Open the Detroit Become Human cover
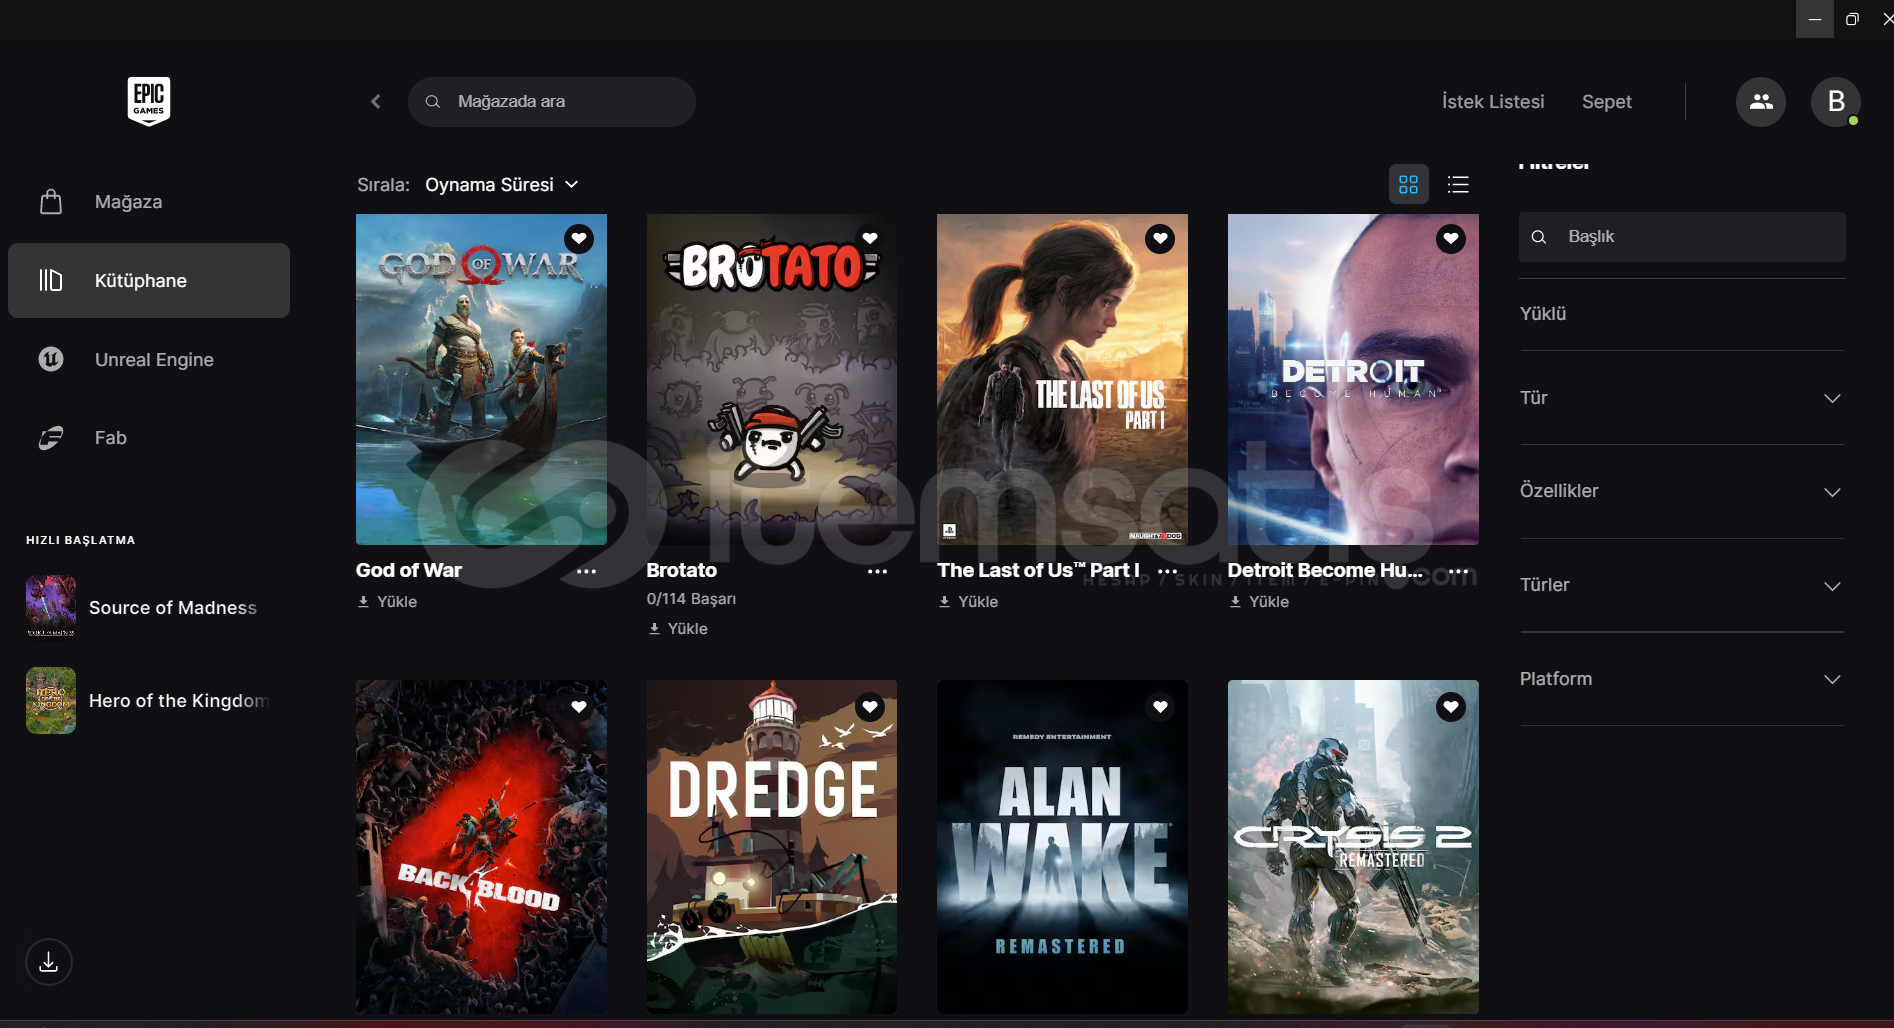 [1353, 379]
